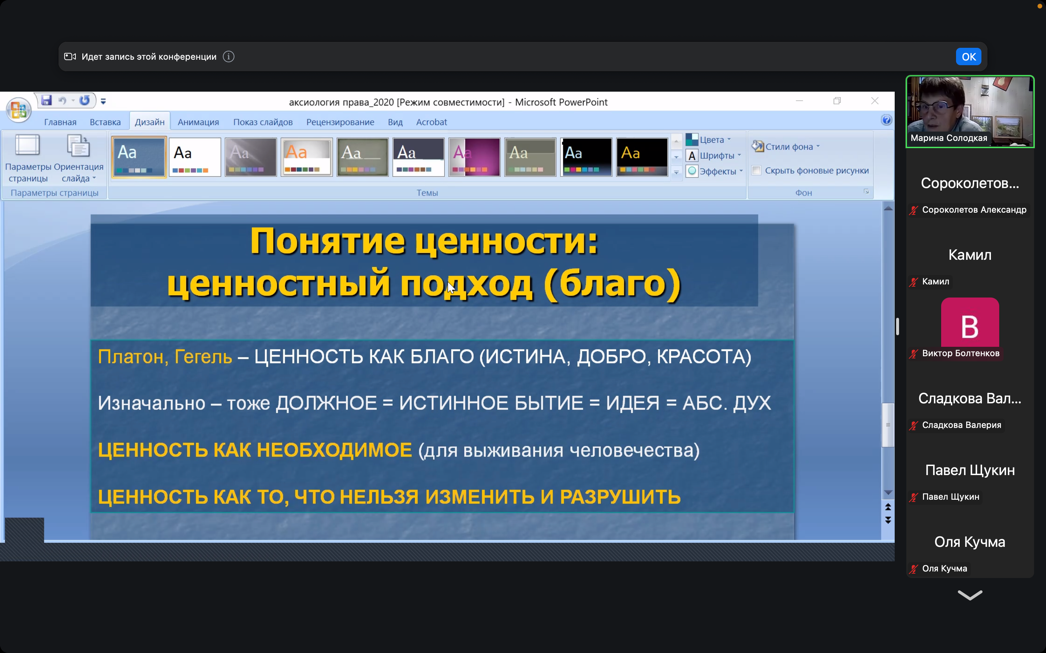The width and height of the screenshot is (1046, 653).
Task: Click the info icon beside recording notice
Action: coord(229,57)
